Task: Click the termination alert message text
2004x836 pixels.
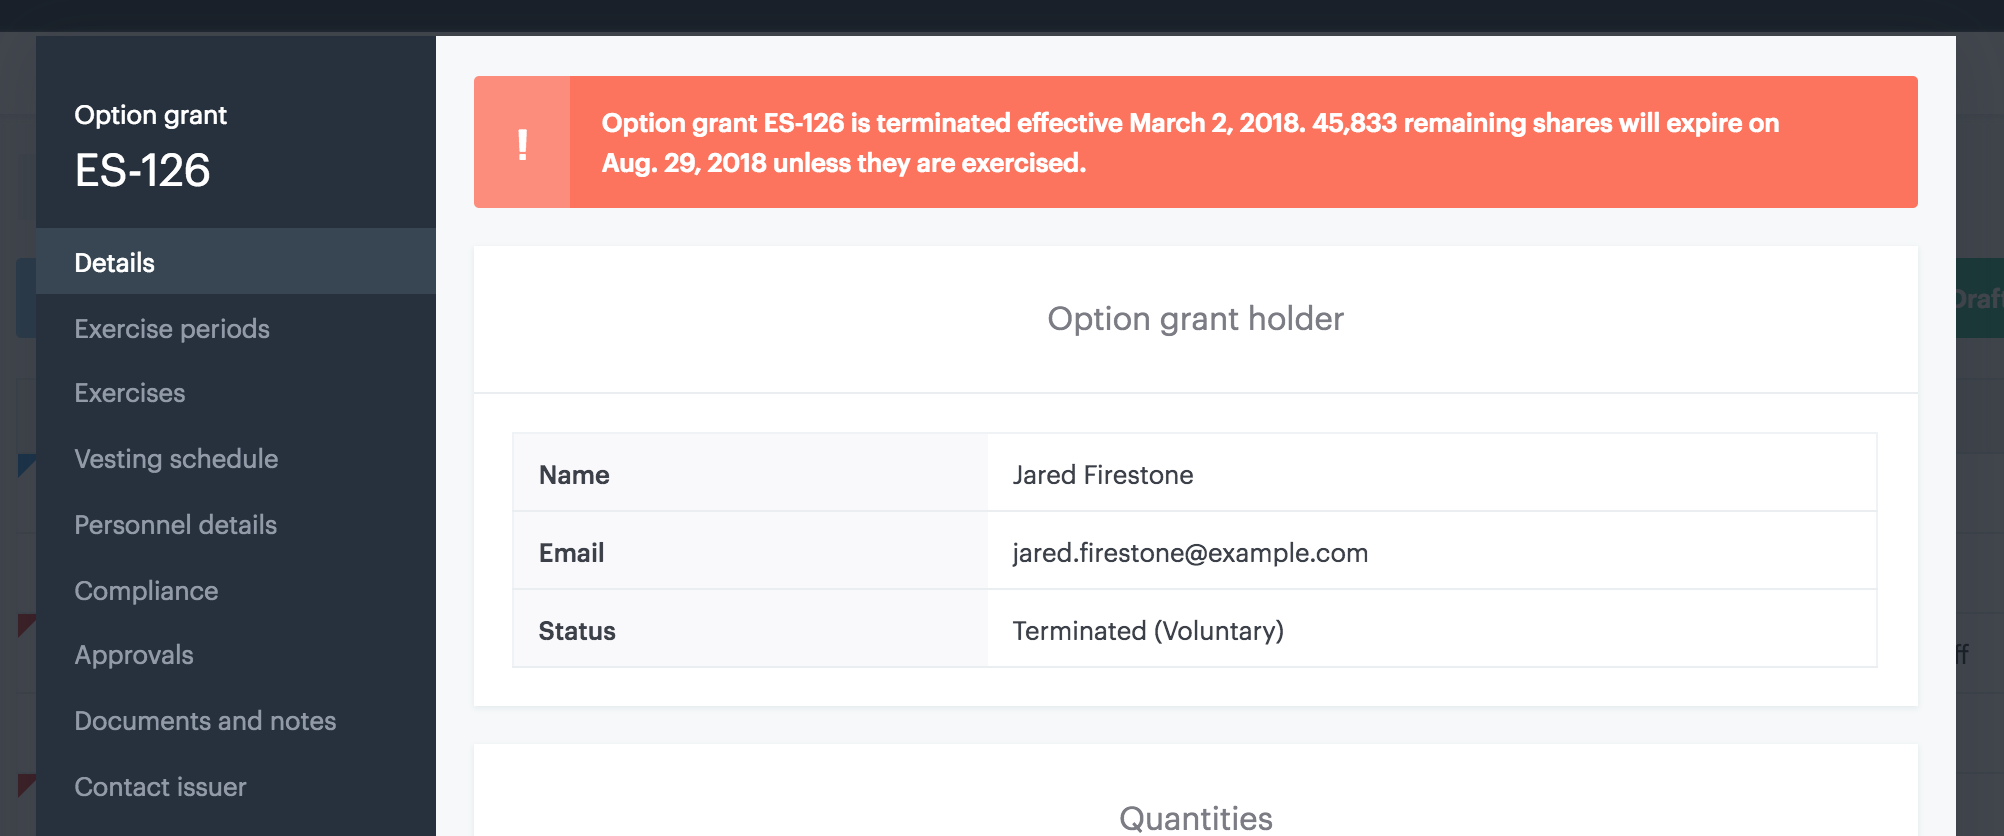Action: point(1190,143)
